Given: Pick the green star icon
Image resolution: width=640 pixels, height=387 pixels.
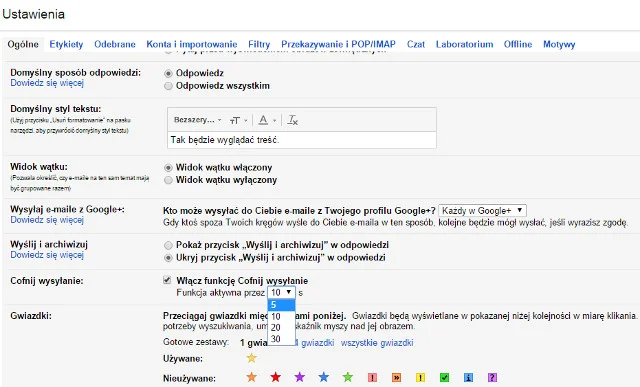Looking at the screenshot, I should click(x=348, y=377).
